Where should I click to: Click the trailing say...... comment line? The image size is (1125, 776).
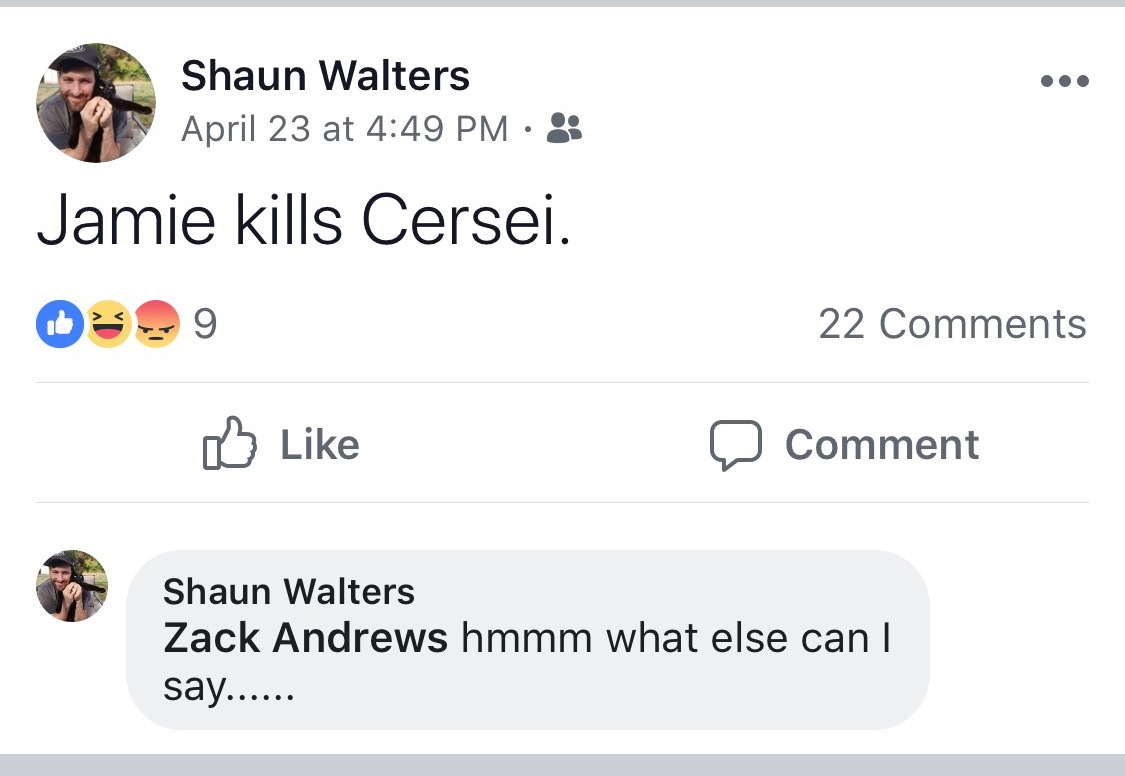point(228,688)
